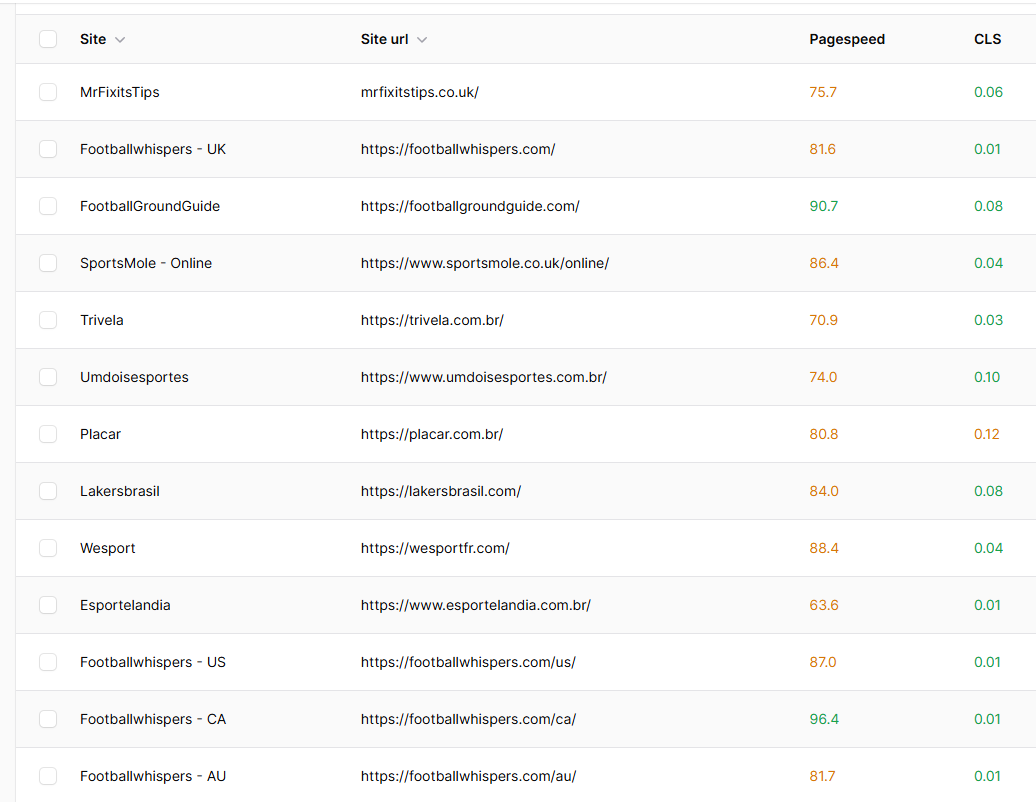Open the Site url column sort chevron
The width and height of the screenshot is (1036, 802).
(x=422, y=40)
